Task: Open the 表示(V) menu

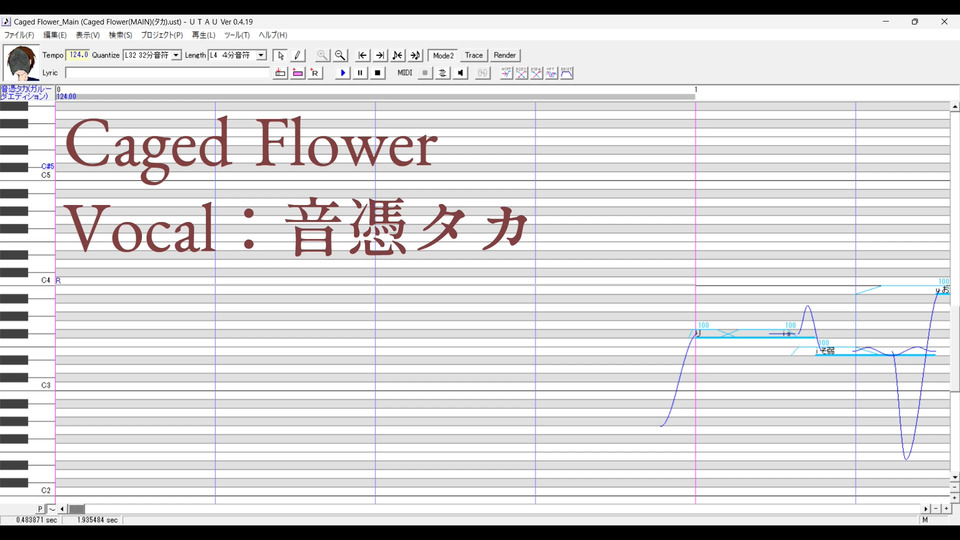Action: pyautogui.click(x=88, y=35)
